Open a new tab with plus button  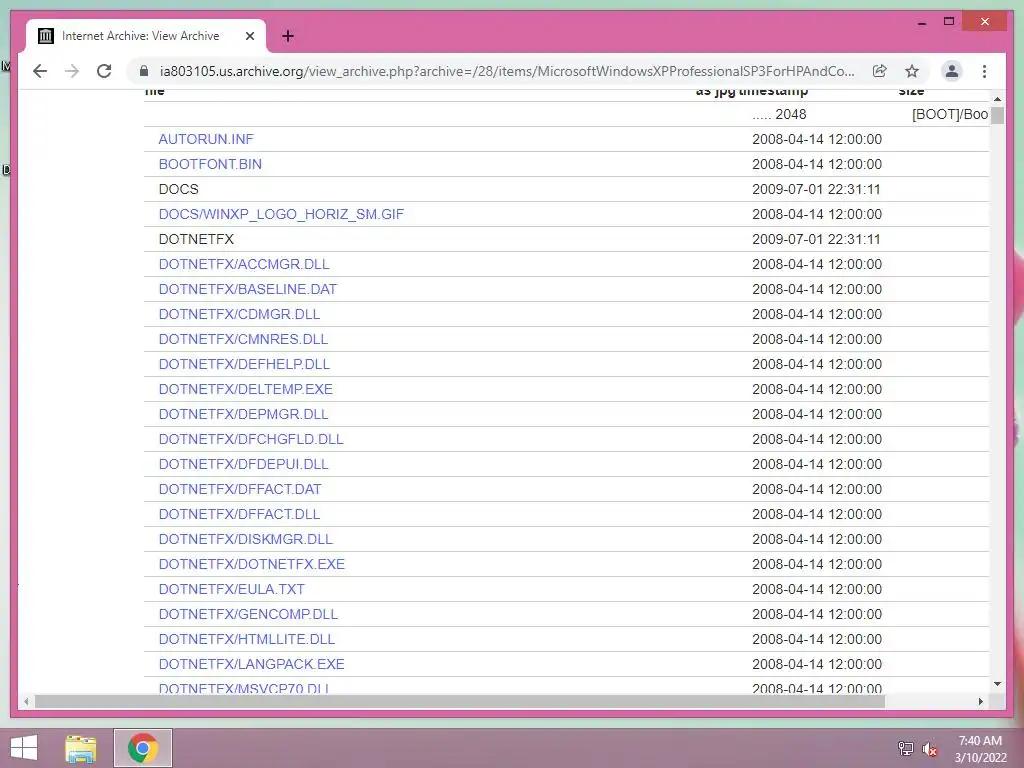click(287, 36)
